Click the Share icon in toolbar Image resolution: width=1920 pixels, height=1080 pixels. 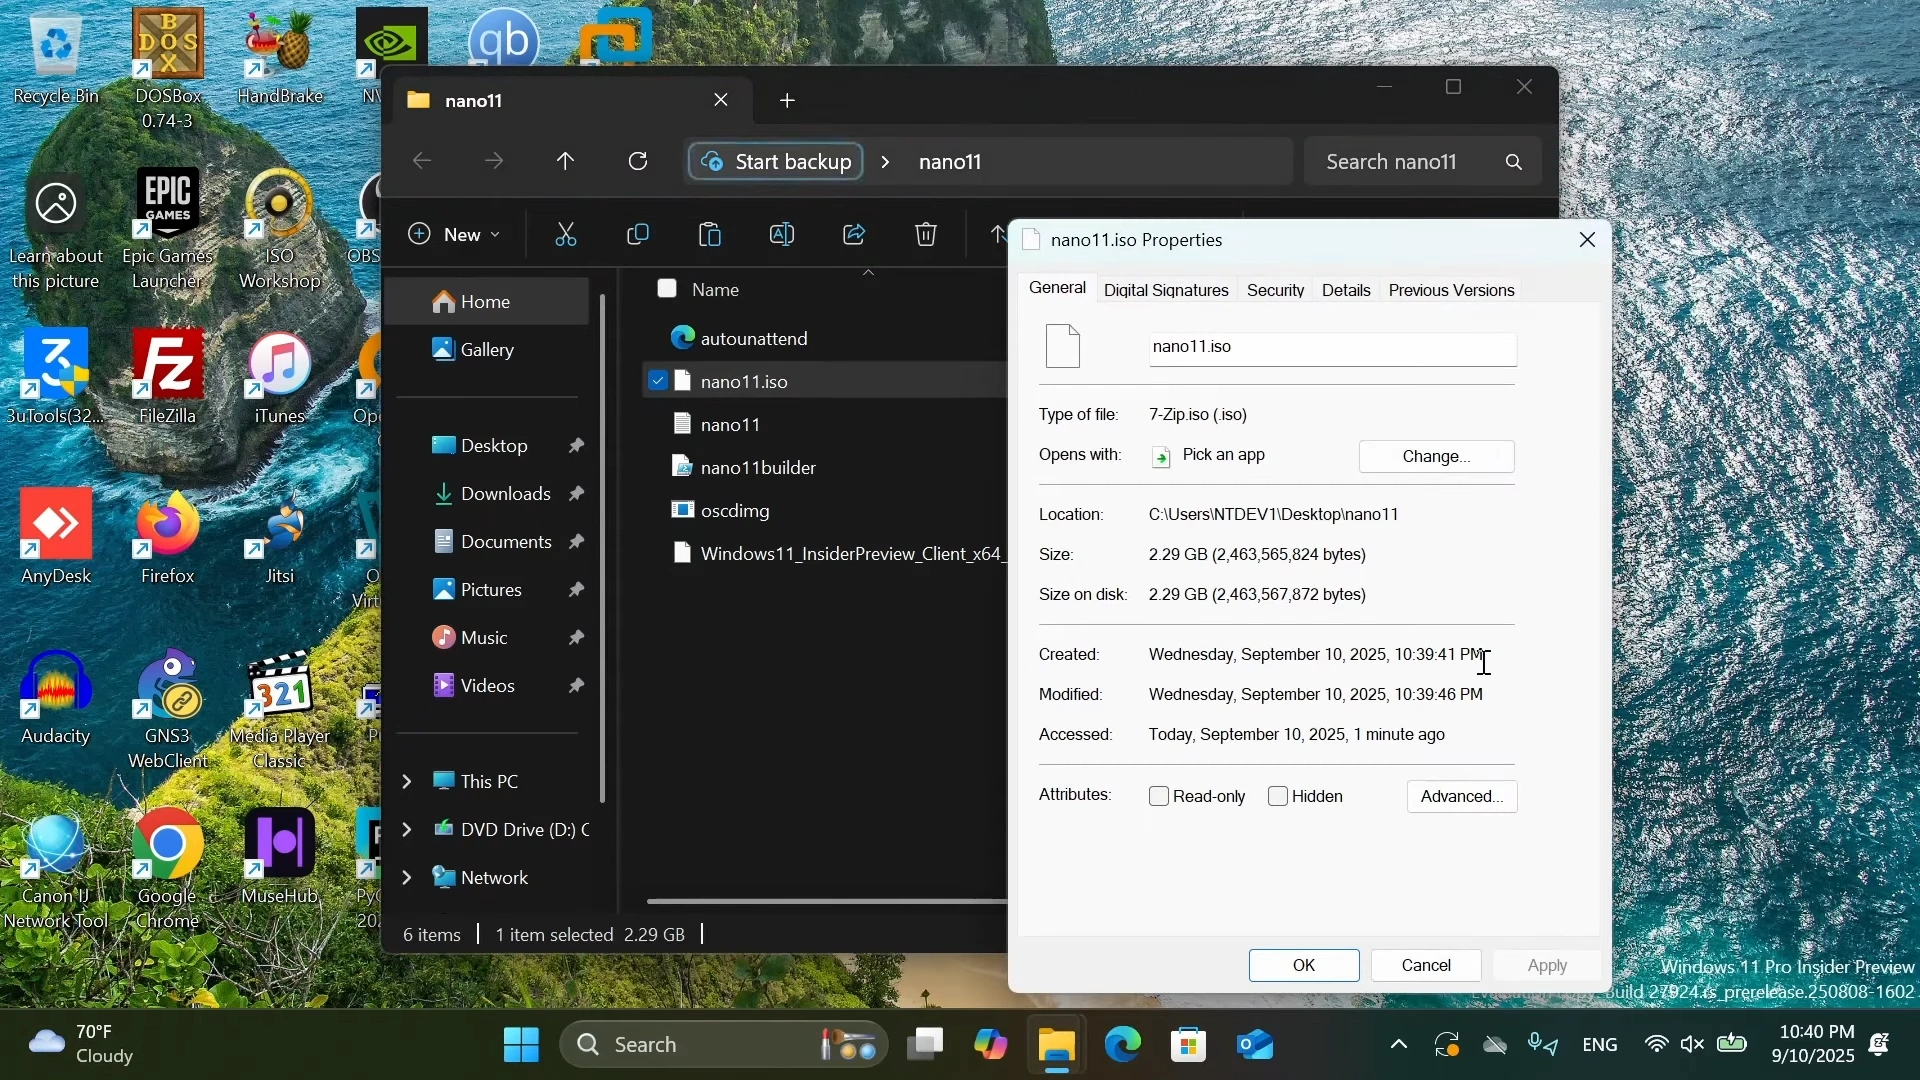point(855,235)
